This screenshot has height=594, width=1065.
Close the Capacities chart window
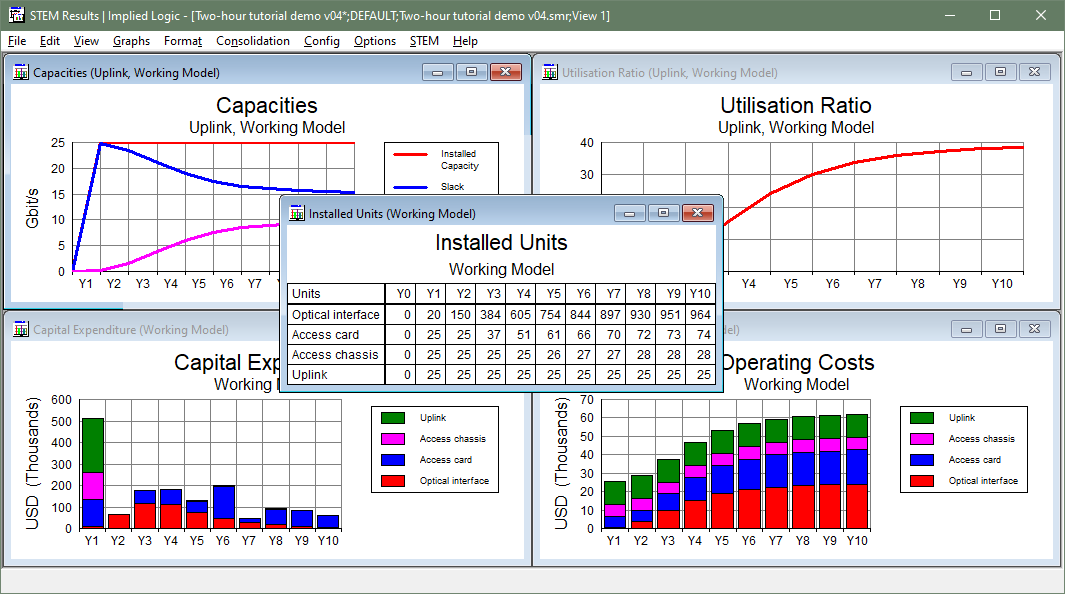(505, 72)
